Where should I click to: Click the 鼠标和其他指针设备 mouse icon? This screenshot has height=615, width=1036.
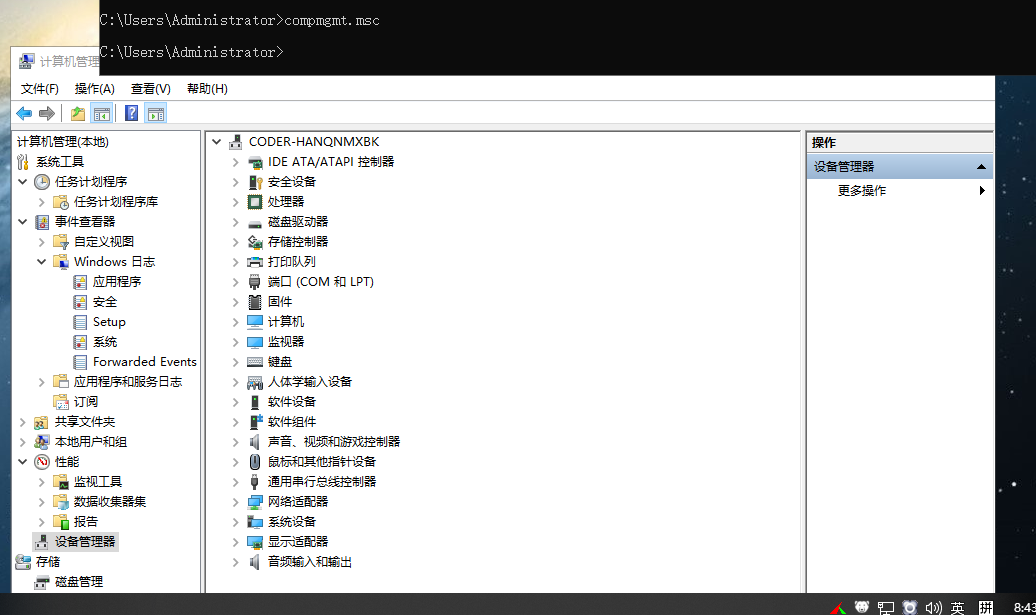point(255,462)
